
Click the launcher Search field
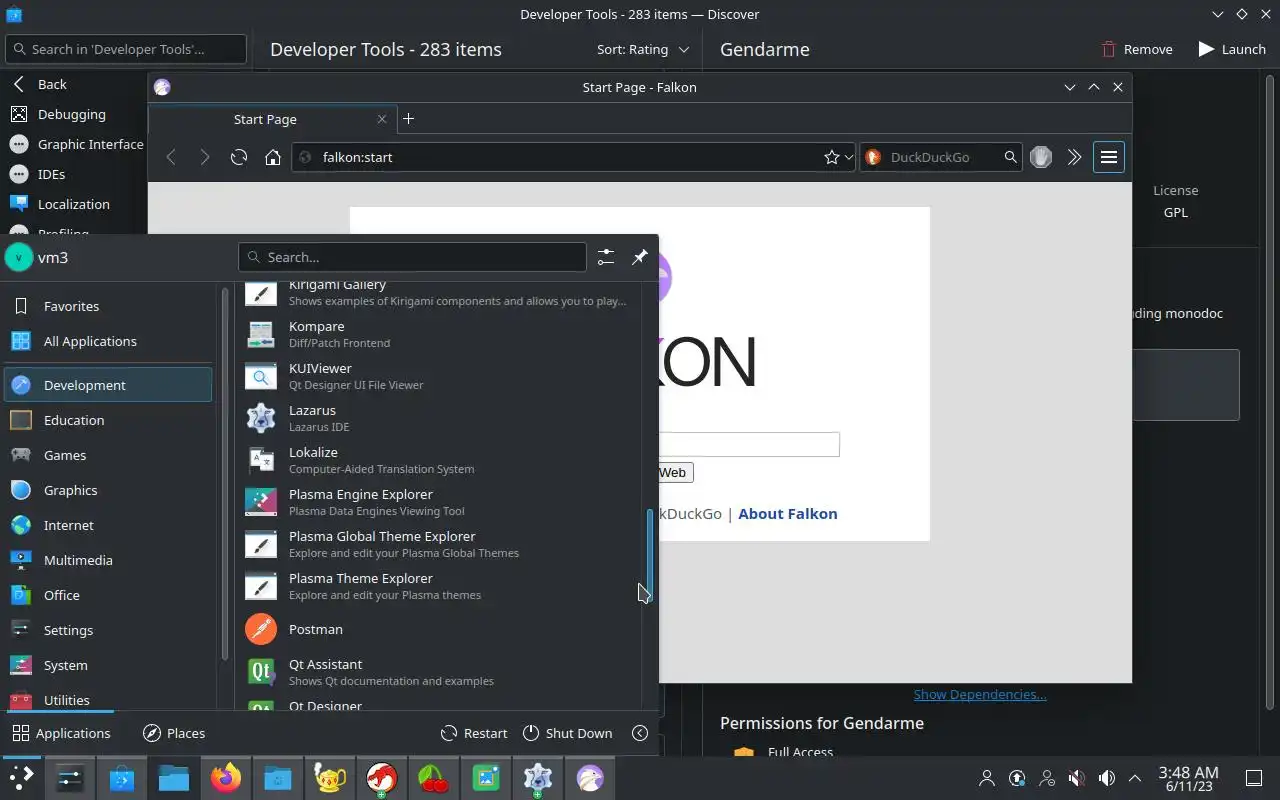[x=412, y=257]
